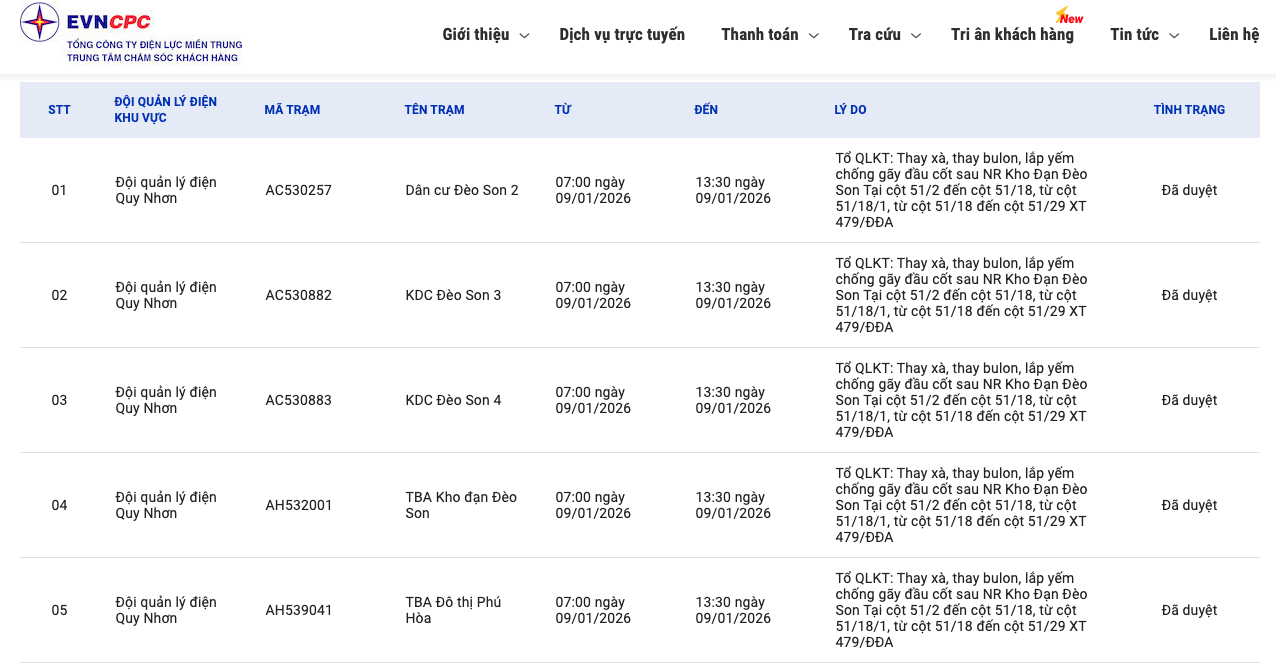Go to Tri ân khách hàng page
The height and width of the screenshot is (666, 1276).
click(x=1012, y=35)
